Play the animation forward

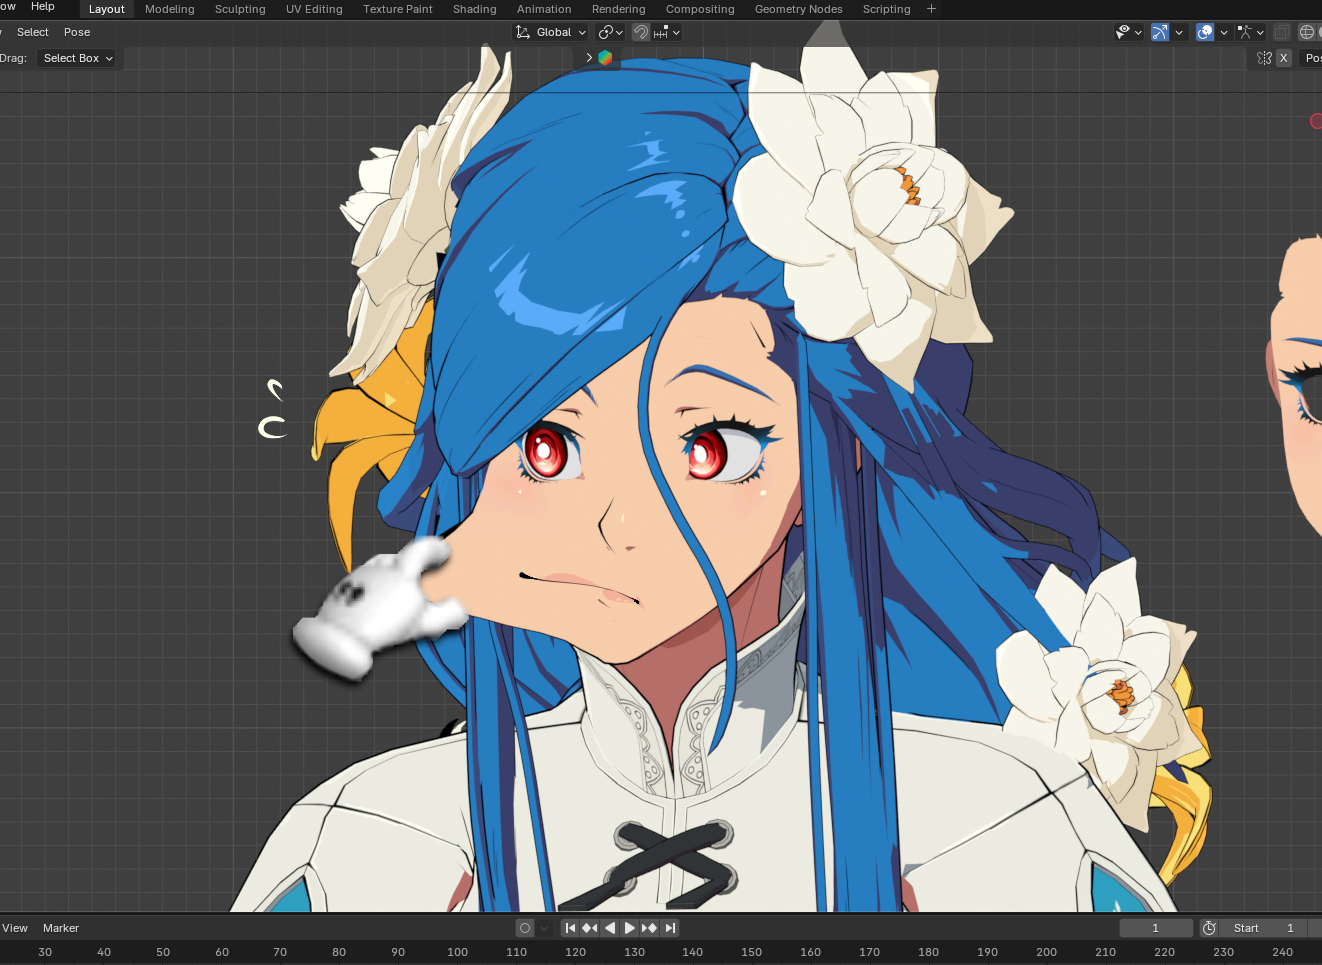click(630, 928)
